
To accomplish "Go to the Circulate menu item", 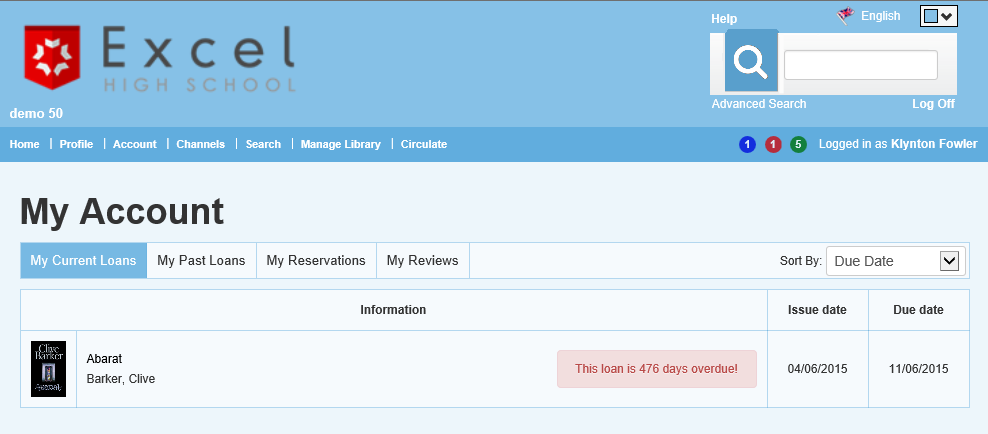I will 424,144.
